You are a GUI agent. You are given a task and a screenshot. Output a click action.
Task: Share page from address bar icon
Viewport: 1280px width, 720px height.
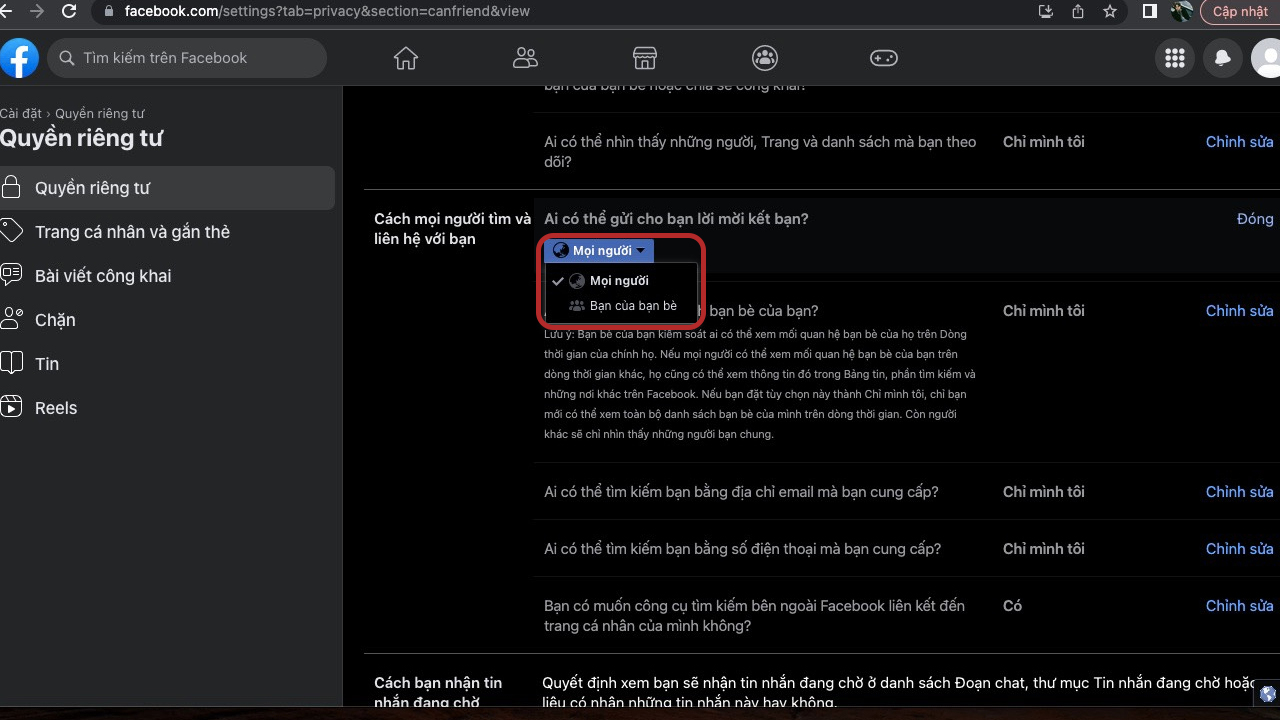(x=1078, y=12)
